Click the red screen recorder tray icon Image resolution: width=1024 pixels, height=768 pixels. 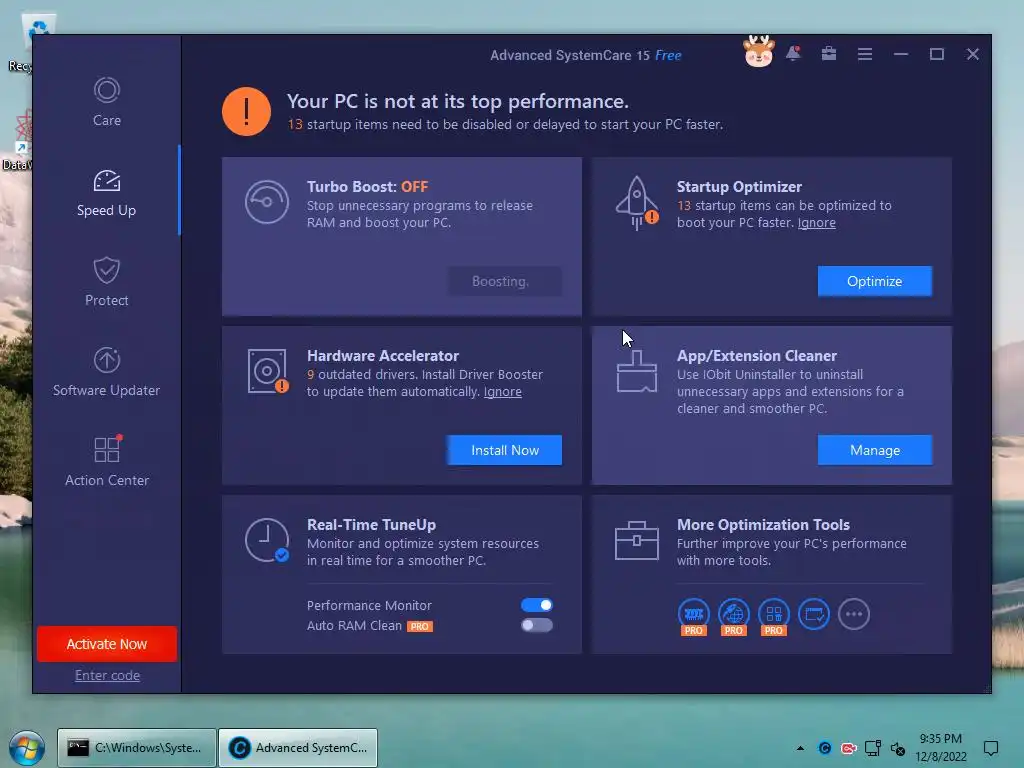point(848,748)
